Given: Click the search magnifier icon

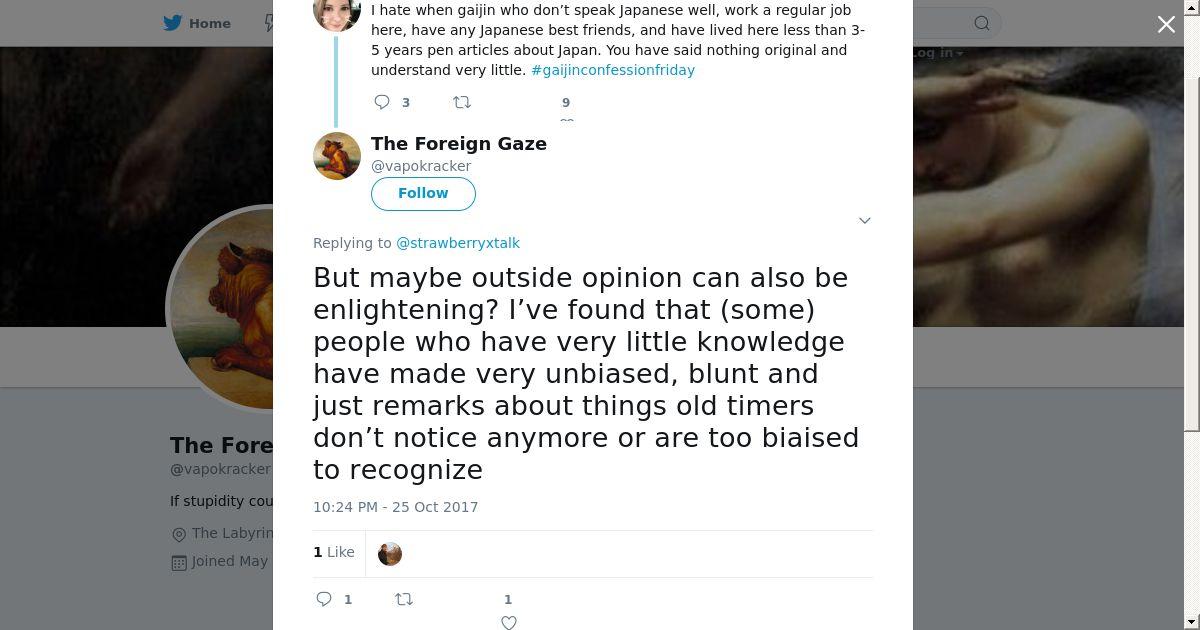Looking at the screenshot, I should [982, 23].
